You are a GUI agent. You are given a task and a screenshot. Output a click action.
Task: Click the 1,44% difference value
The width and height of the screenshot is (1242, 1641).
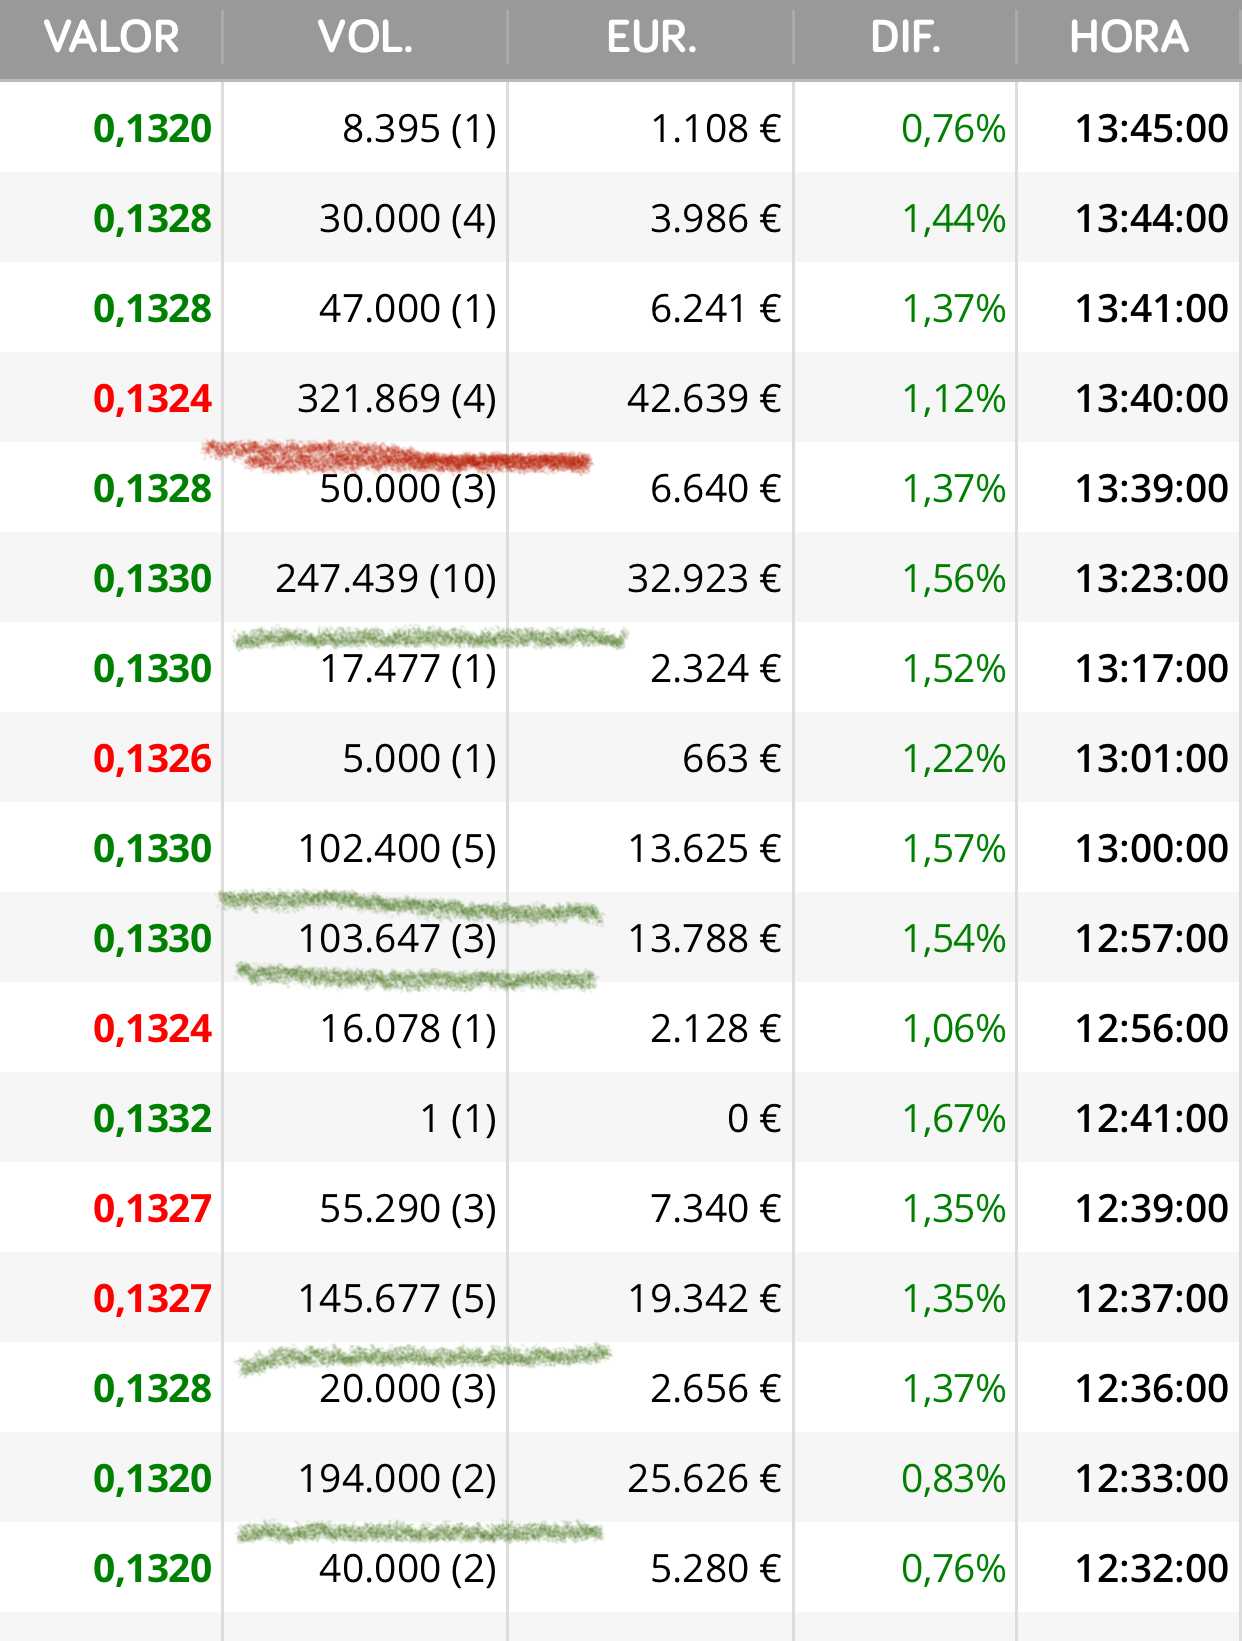pyautogui.click(x=953, y=219)
